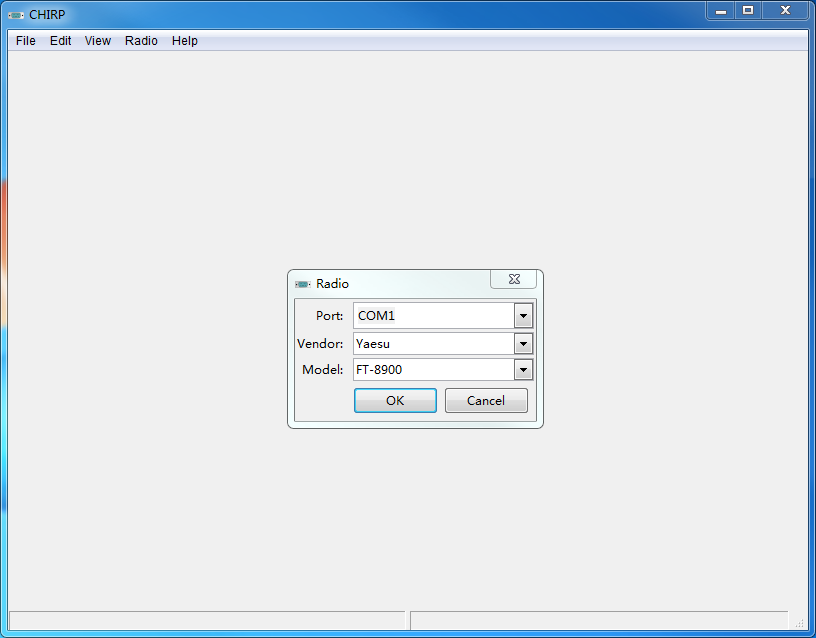Screen dimensions: 816x638
Task: Click the radio icon in dialog title
Action: 302,284
